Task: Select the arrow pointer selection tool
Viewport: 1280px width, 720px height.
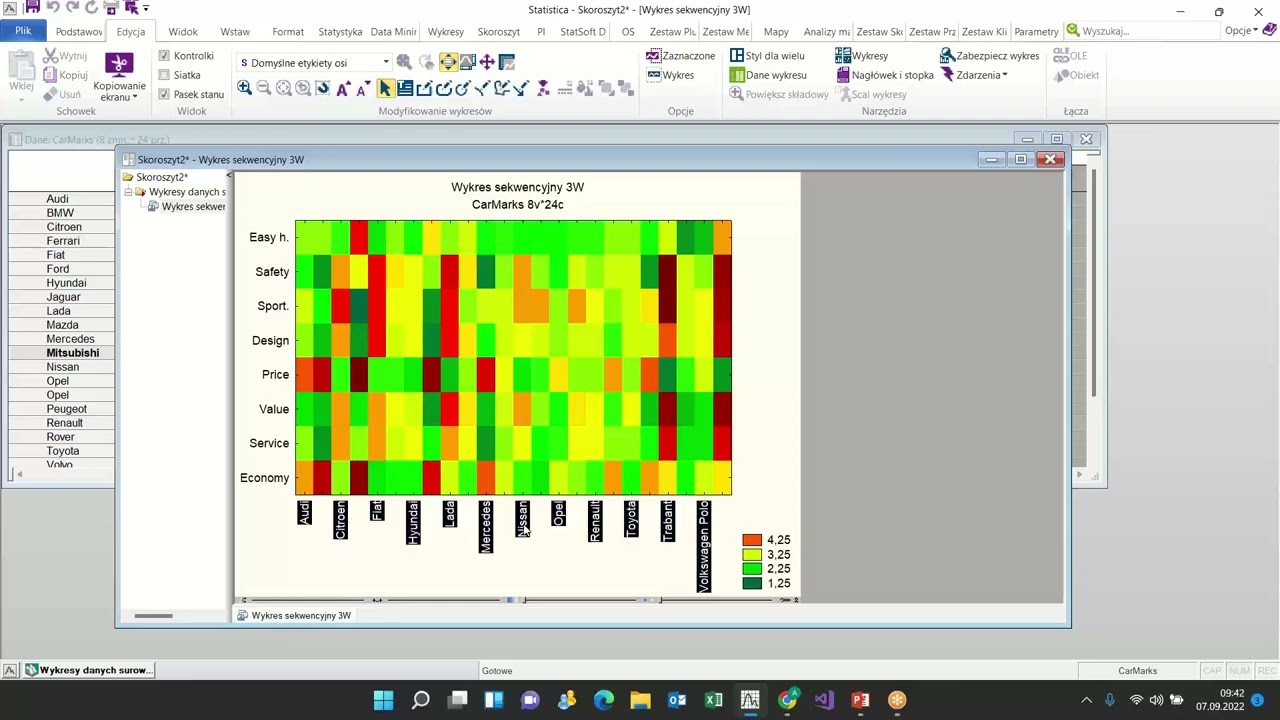Action: click(386, 88)
